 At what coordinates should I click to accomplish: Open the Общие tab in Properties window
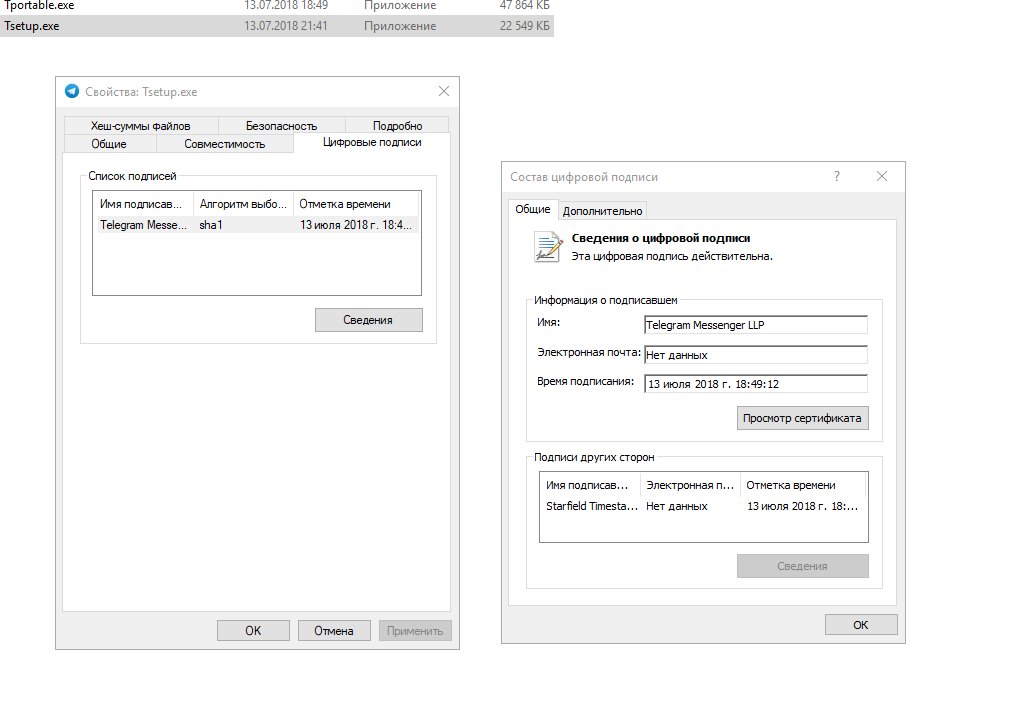coord(109,144)
